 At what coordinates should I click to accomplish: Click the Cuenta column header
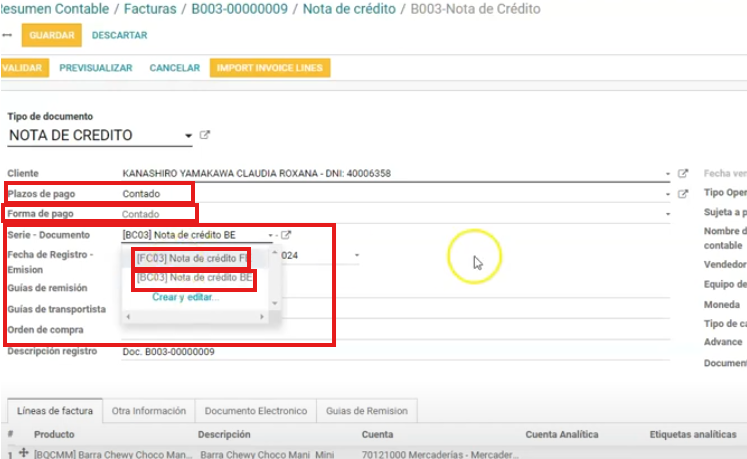pos(377,435)
